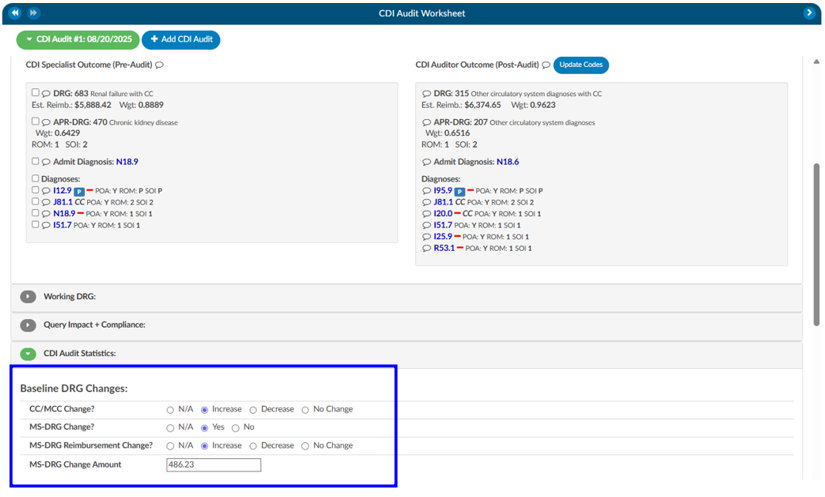Select Decrease for MS-DRG Reimbursement Change
Screen dimensions: 825x497
pyautogui.click(x=253, y=447)
